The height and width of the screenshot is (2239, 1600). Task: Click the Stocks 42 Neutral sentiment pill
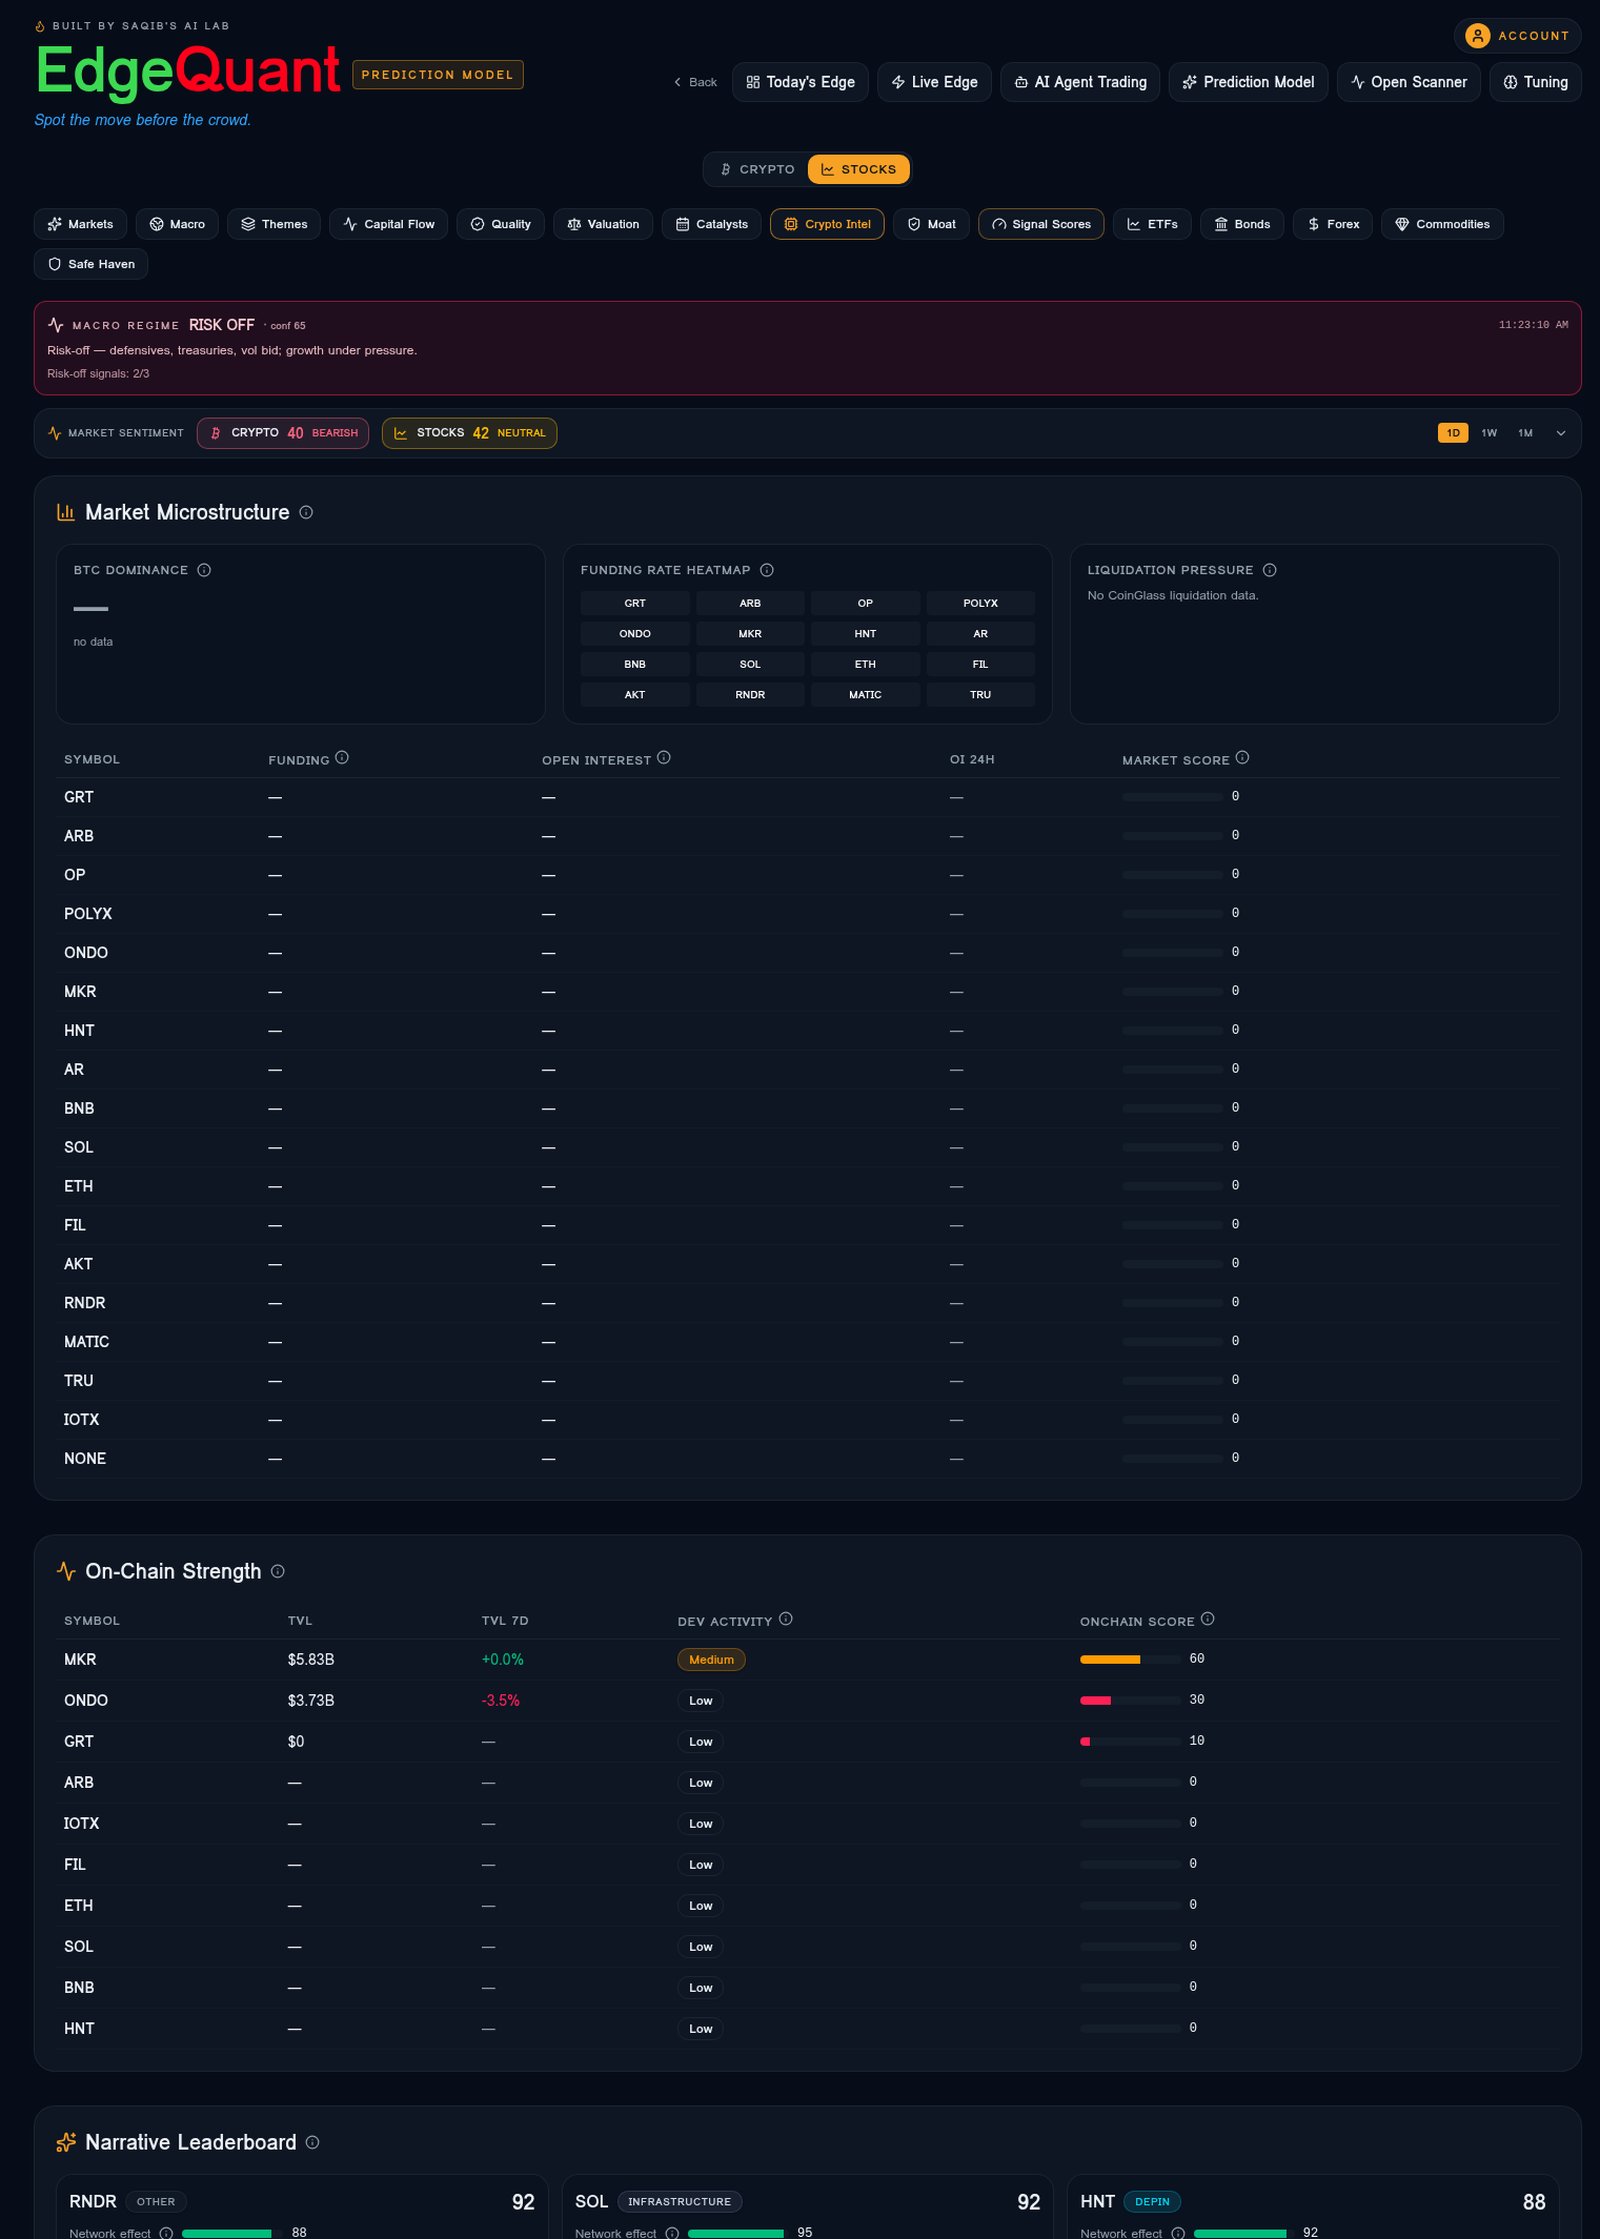[469, 433]
